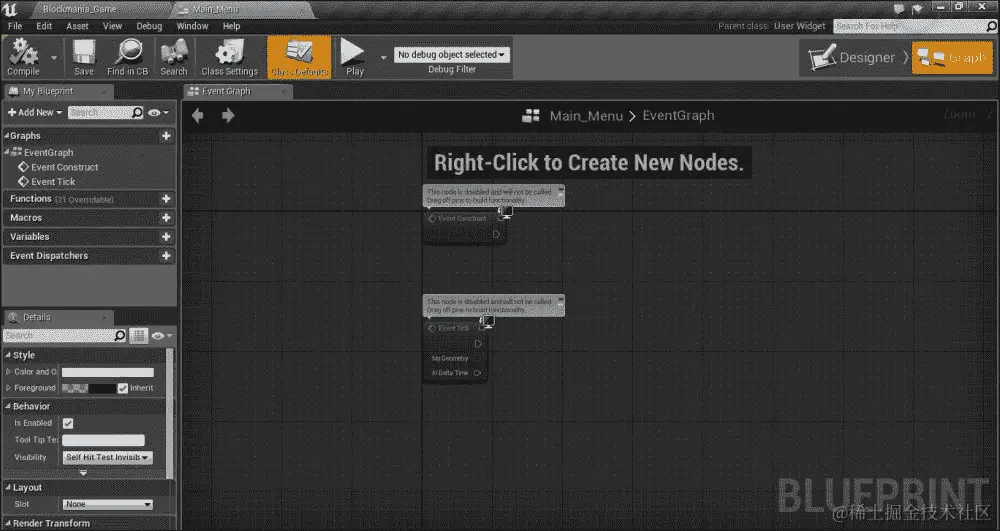This screenshot has width=1000, height=531.
Task: Uncheck the Foreground Inherit checkbox
Action: coord(122,388)
